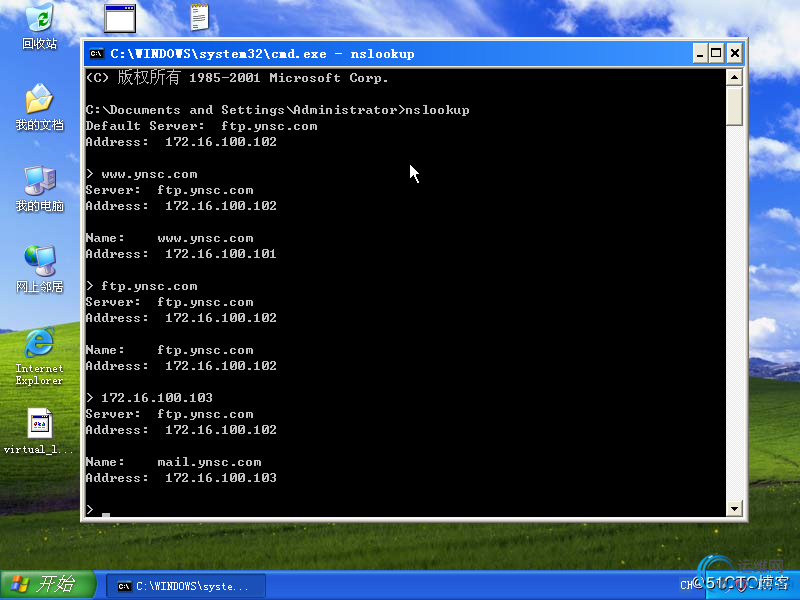This screenshot has height=600, width=800.
Task: Maximize the nslookup command window
Action: 716,53
